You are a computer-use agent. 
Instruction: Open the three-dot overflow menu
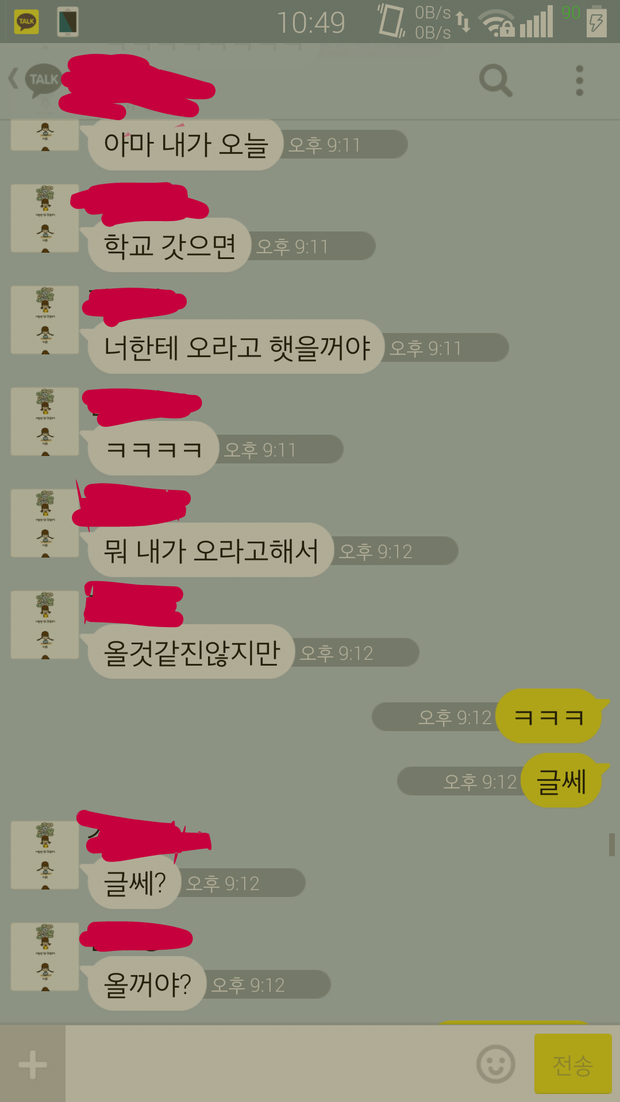pyautogui.click(x=579, y=81)
